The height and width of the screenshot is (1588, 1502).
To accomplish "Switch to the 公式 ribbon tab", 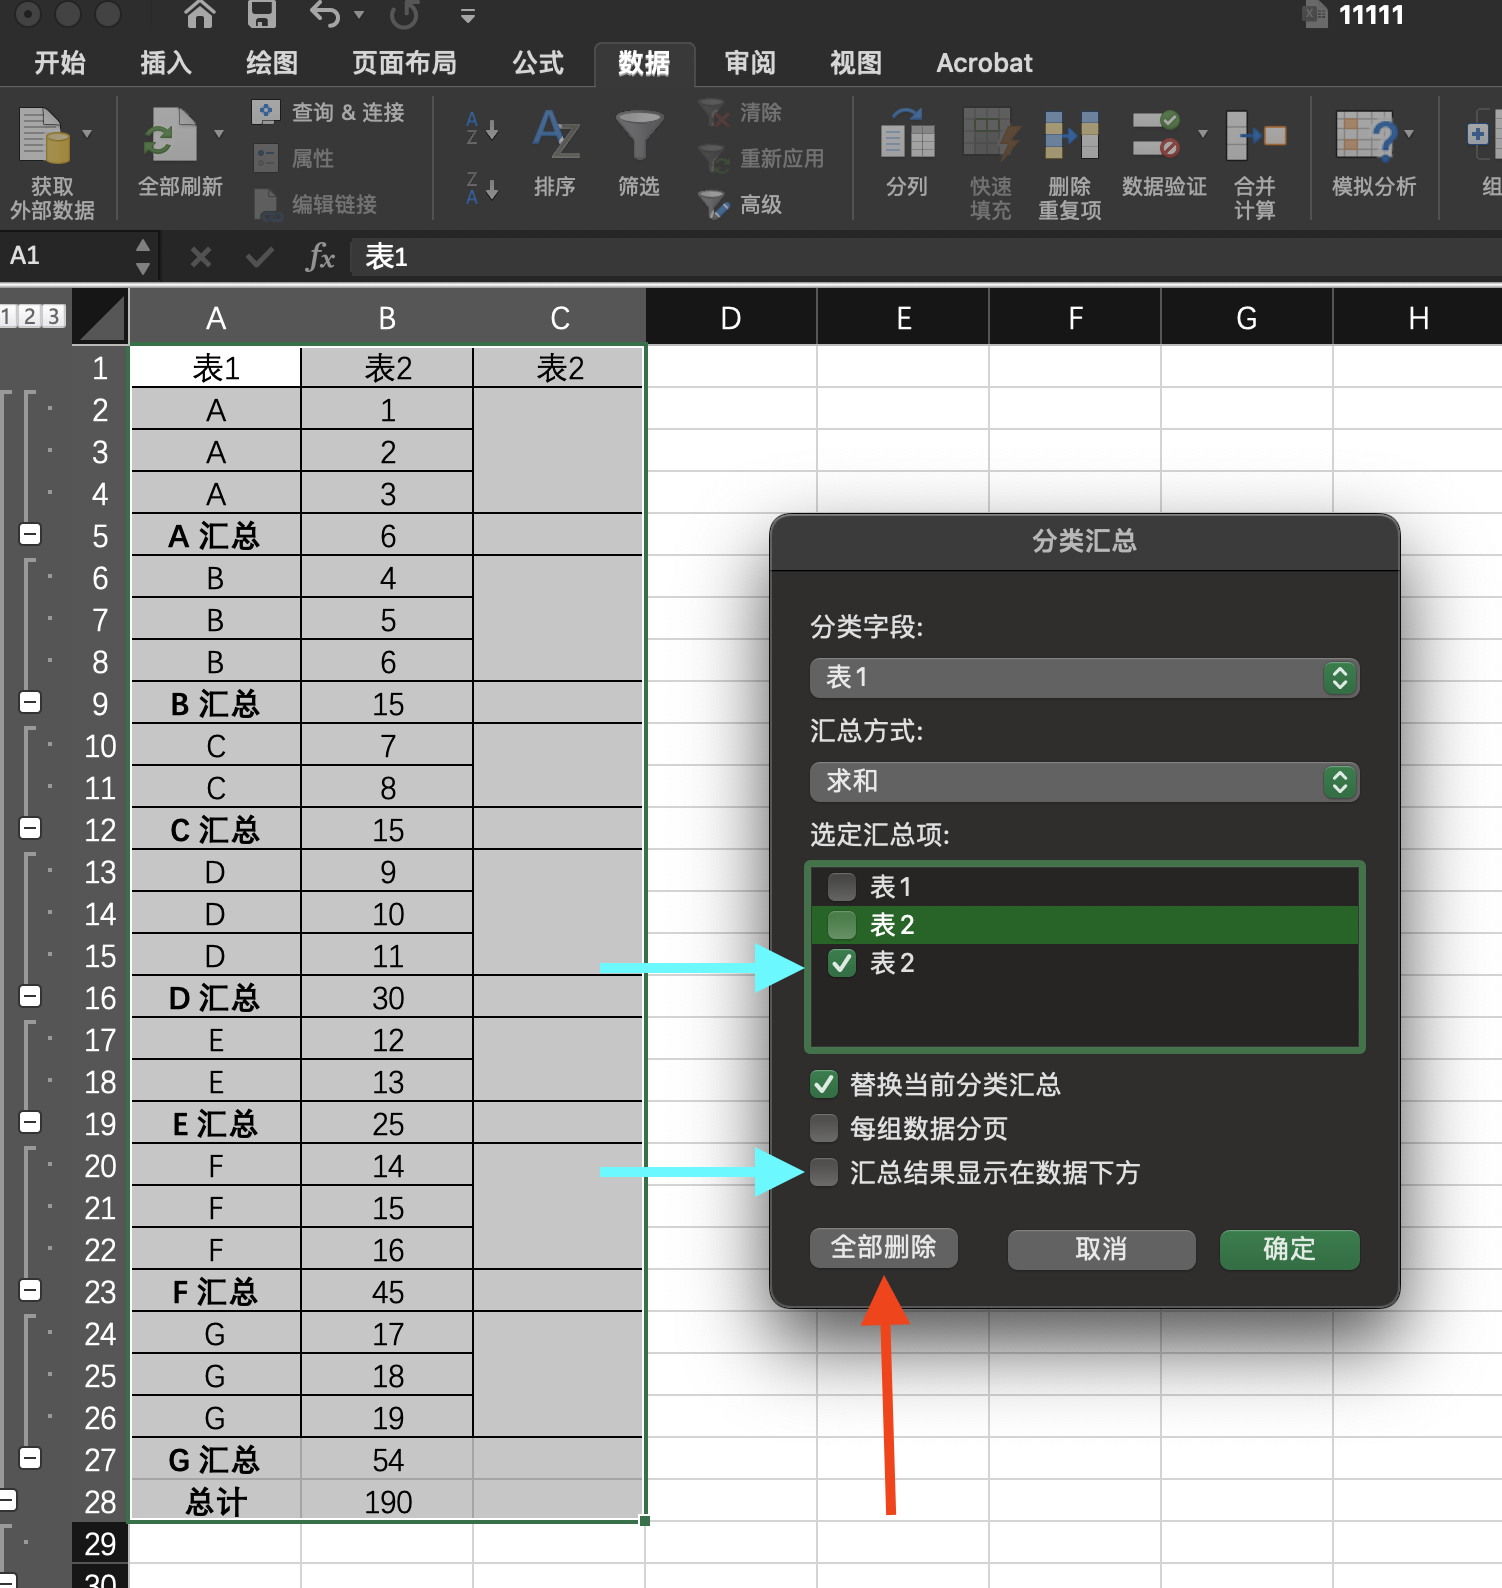I will pos(538,63).
